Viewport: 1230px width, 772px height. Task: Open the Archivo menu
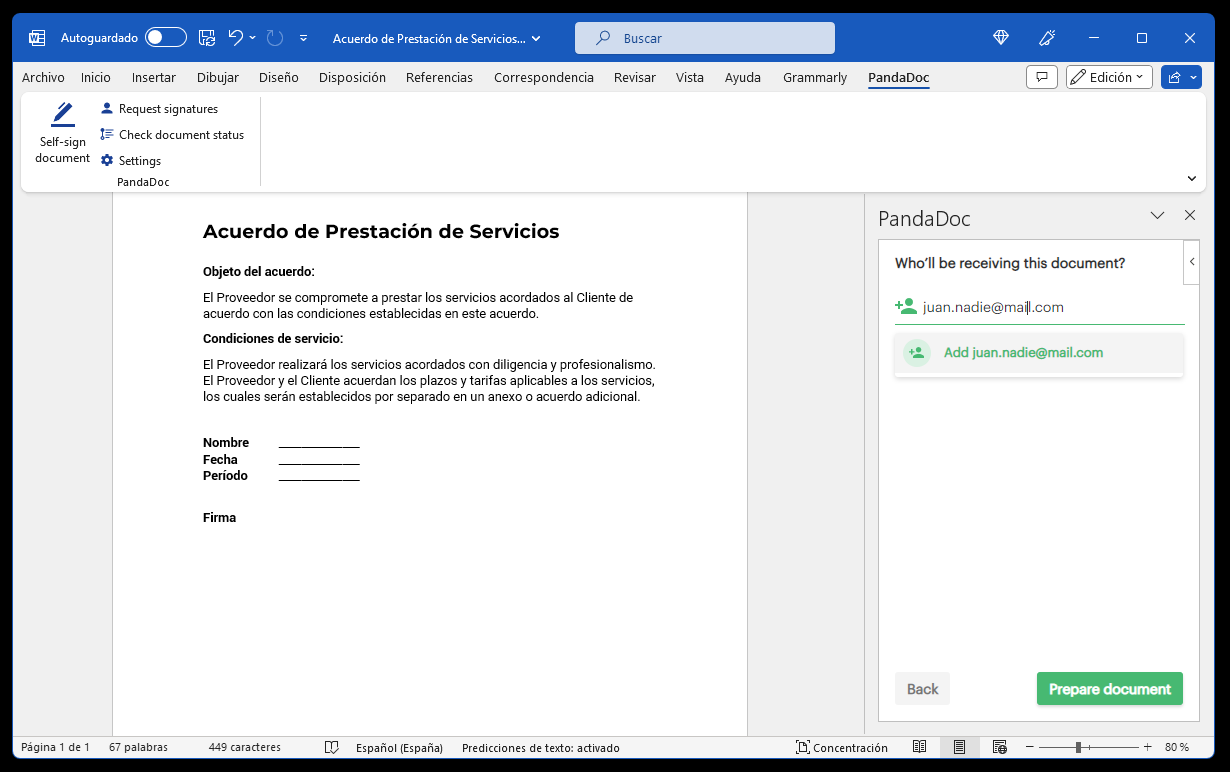pos(43,77)
